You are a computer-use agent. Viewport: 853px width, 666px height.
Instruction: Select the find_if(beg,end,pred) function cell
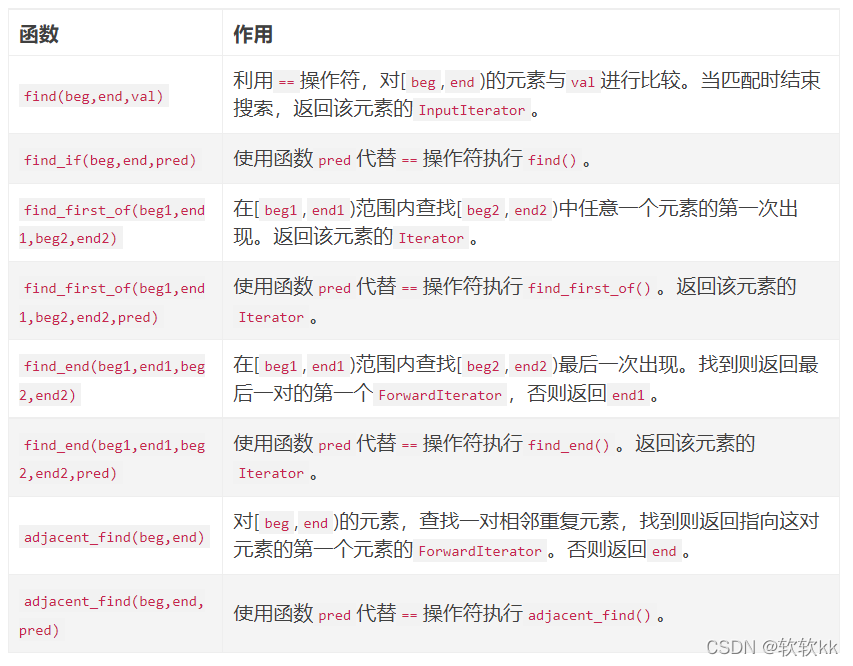[x=110, y=161]
